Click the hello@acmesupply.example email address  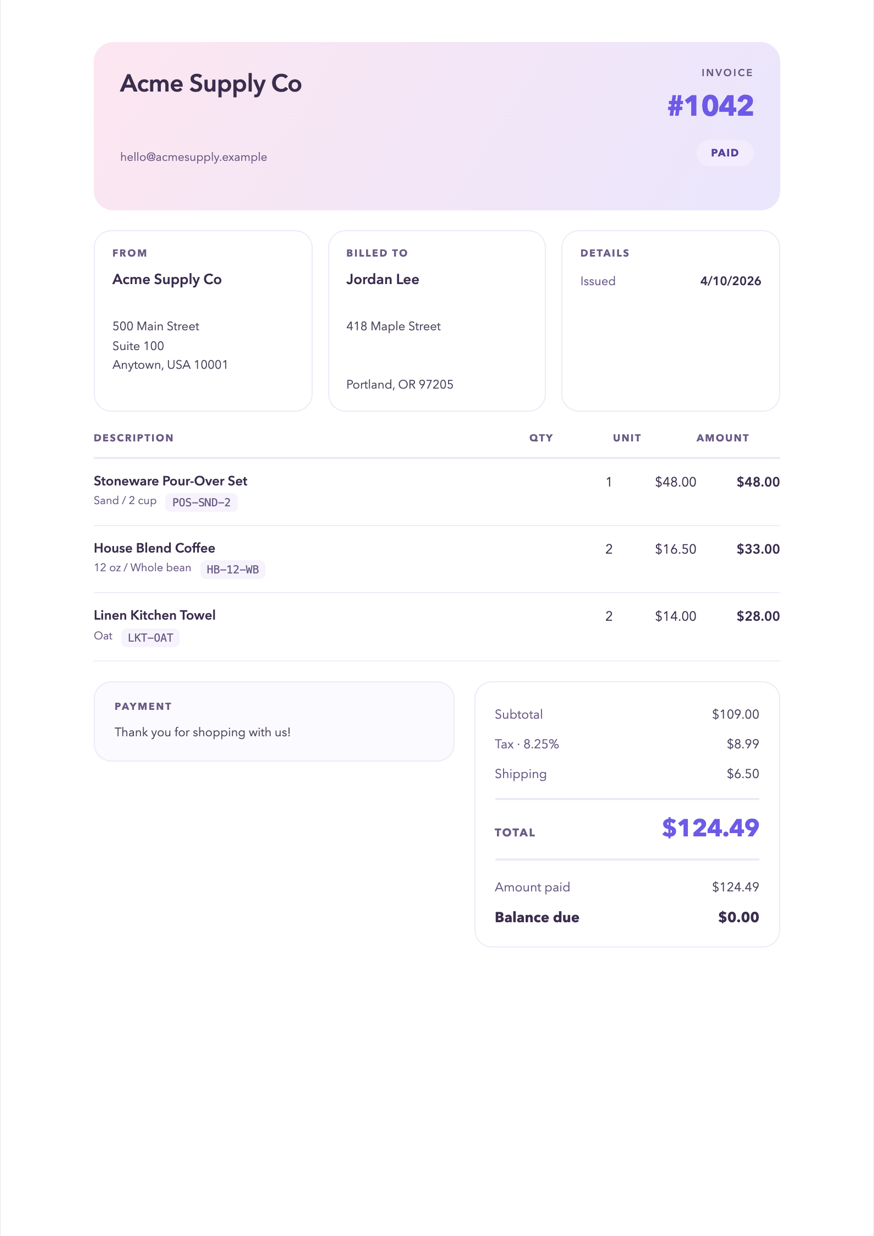[x=193, y=157]
